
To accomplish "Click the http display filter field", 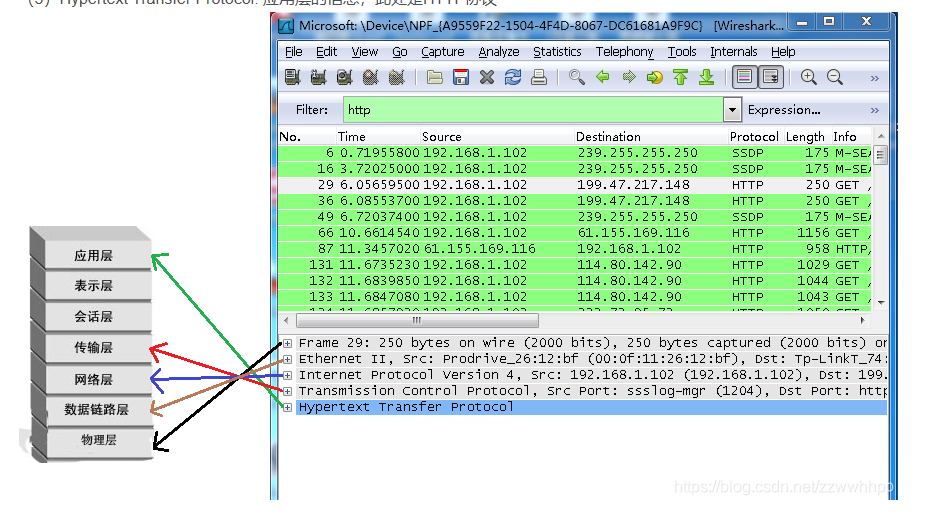I will 533,110.
